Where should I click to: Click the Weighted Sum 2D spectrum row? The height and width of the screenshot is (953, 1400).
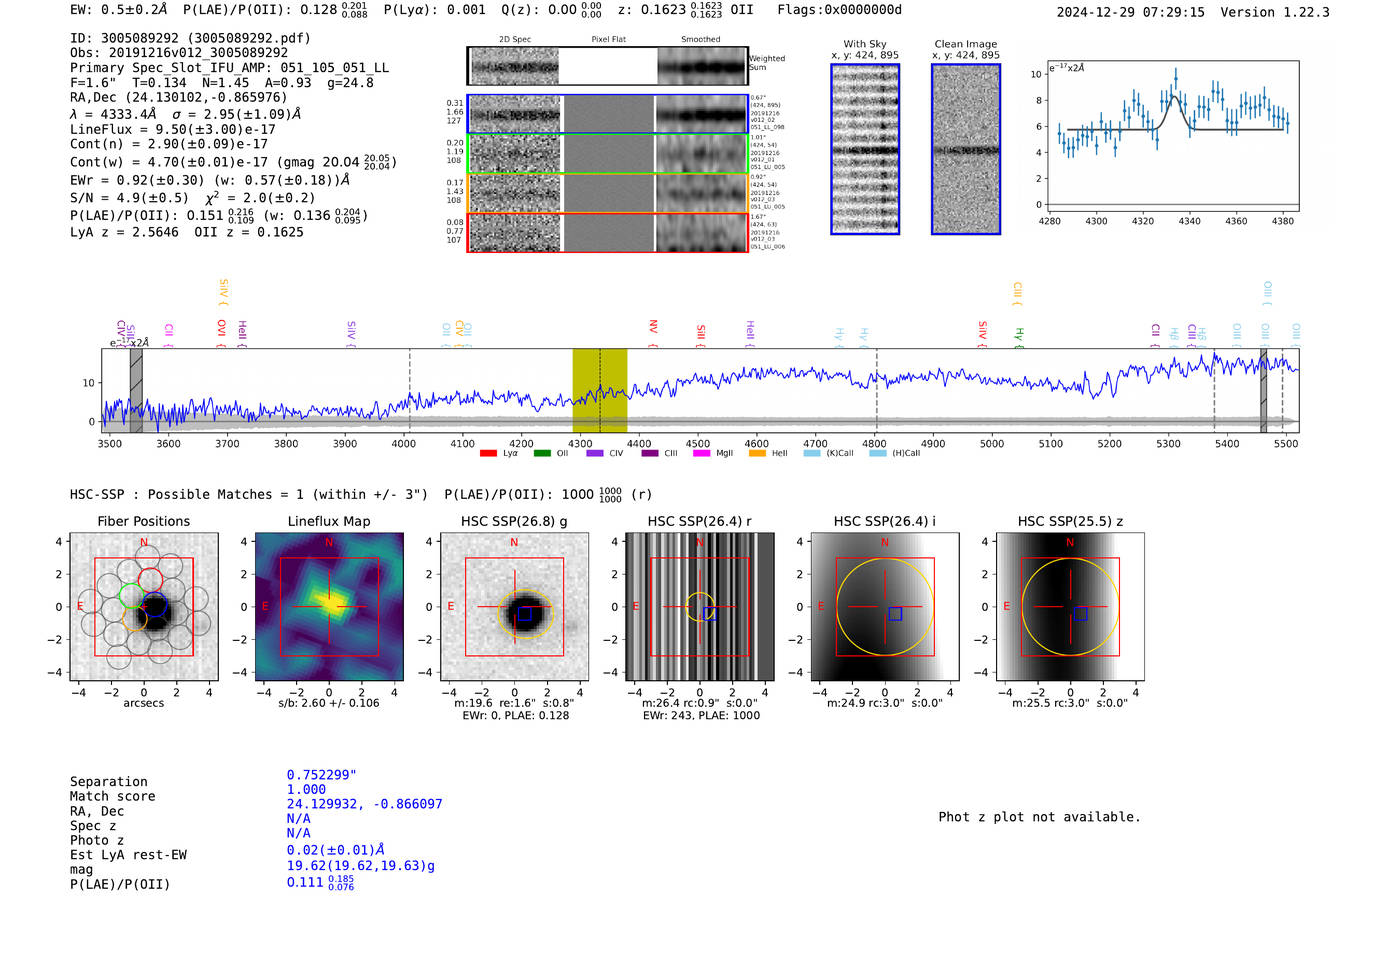click(x=608, y=66)
